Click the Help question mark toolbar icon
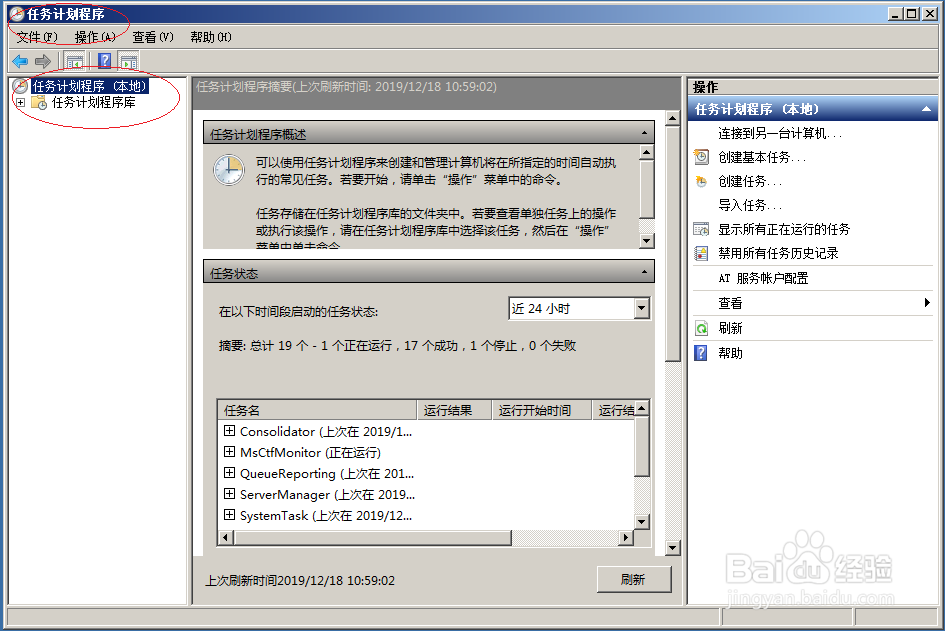This screenshot has height=631, width=945. pyautogui.click(x=104, y=60)
